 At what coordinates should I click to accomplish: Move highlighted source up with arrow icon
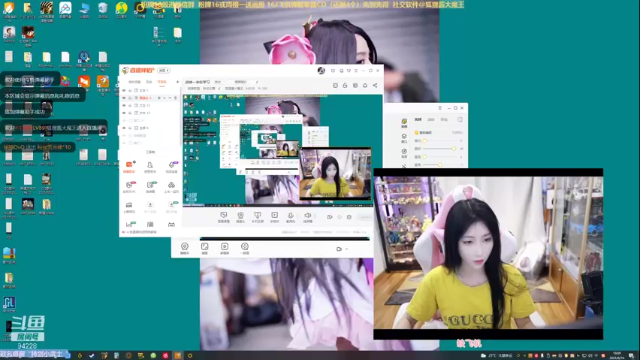[x=164, y=98]
